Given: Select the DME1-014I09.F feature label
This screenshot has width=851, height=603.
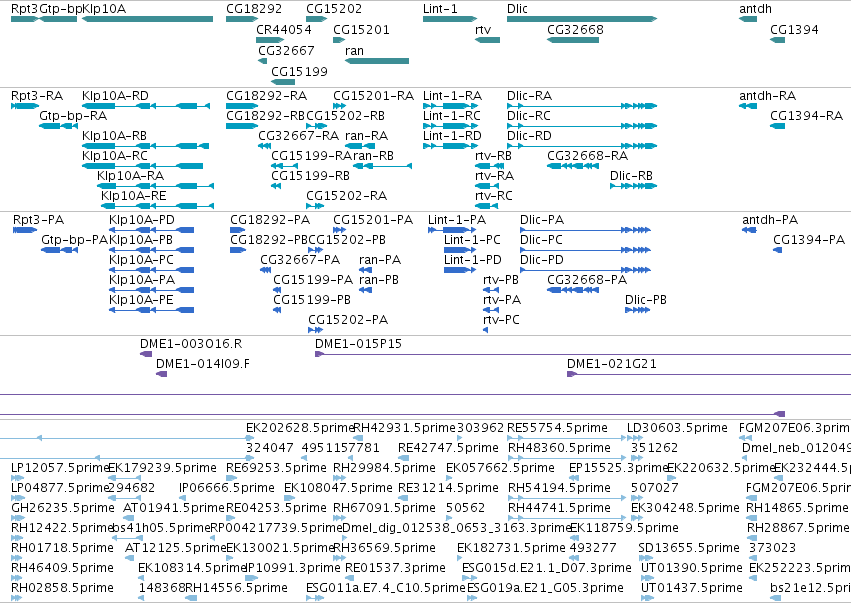Looking at the screenshot, I should click(203, 364).
